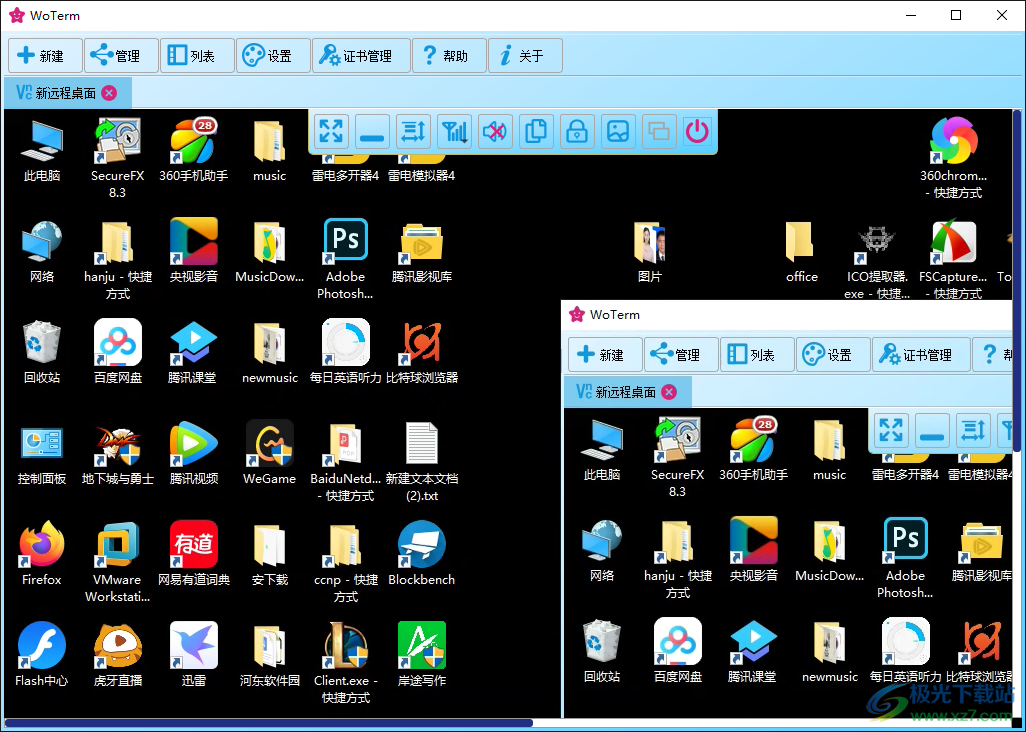Select the 360chrome shortcut icon
Viewport: 1026px width, 732px height.
tap(953, 158)
